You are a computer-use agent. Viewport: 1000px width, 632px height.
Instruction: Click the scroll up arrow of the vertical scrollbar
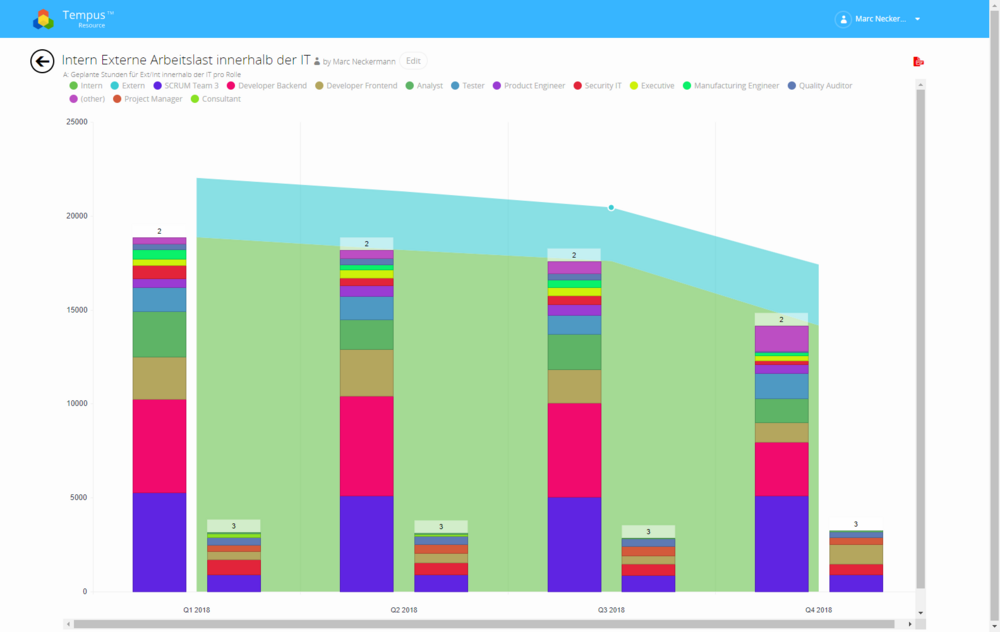(920, 85)
